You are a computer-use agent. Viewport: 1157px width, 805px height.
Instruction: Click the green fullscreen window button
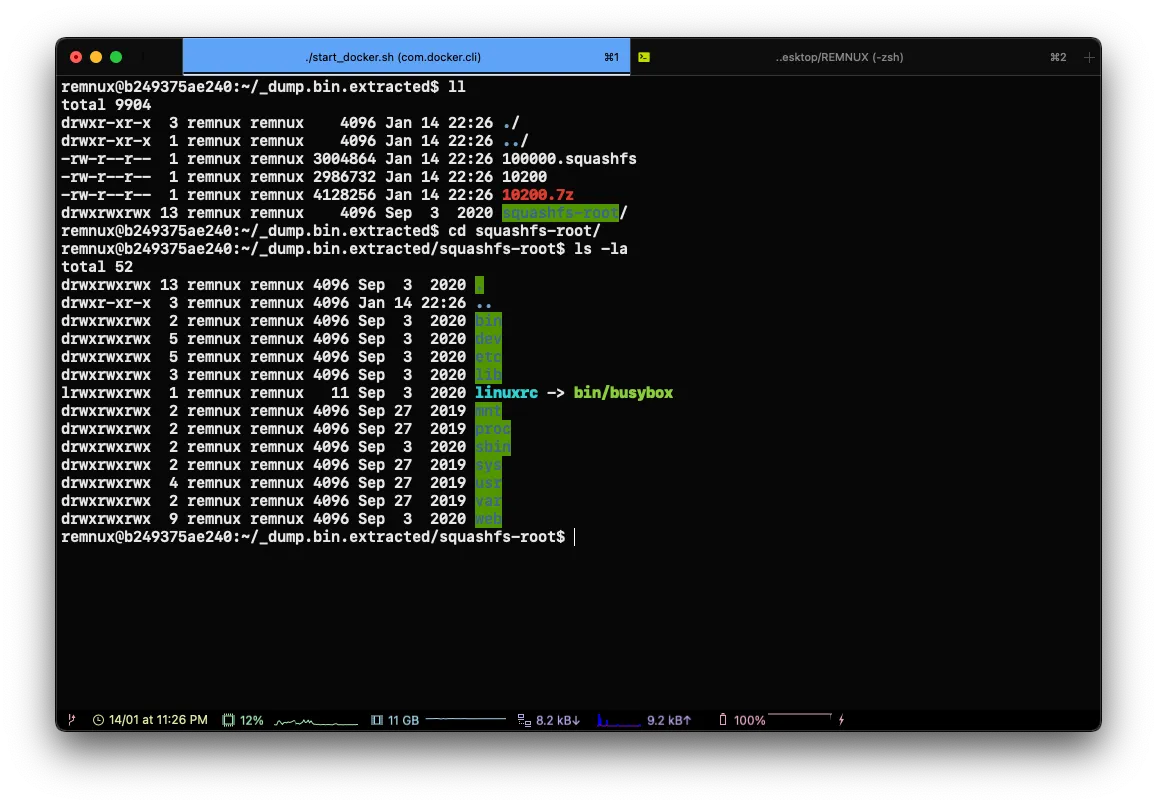[116, 58]
